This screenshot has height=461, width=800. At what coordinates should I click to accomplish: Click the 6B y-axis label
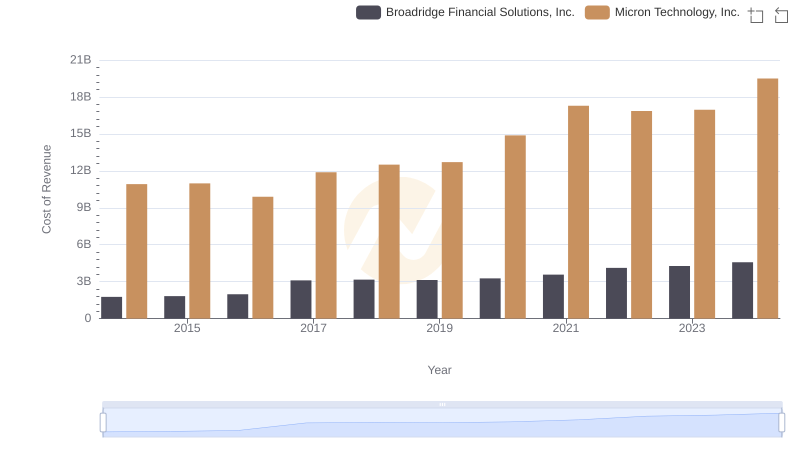pos(84,244)
